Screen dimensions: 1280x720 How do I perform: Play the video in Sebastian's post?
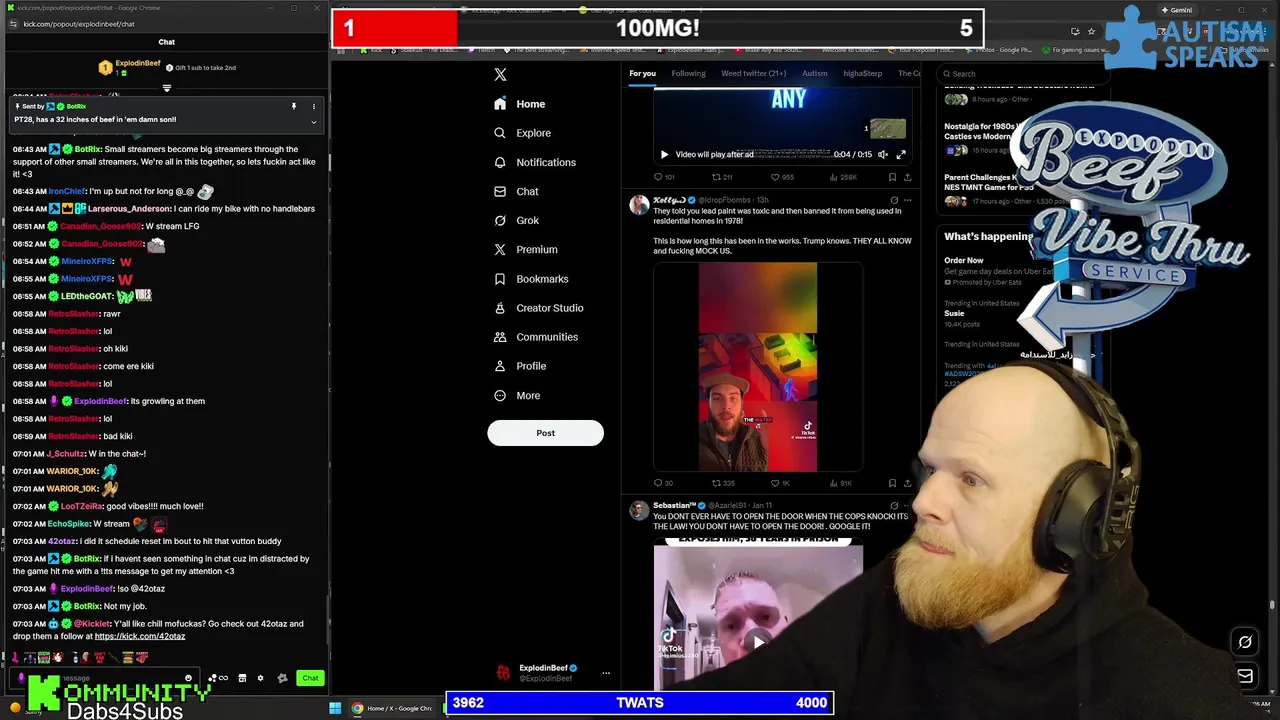point(758,641)
